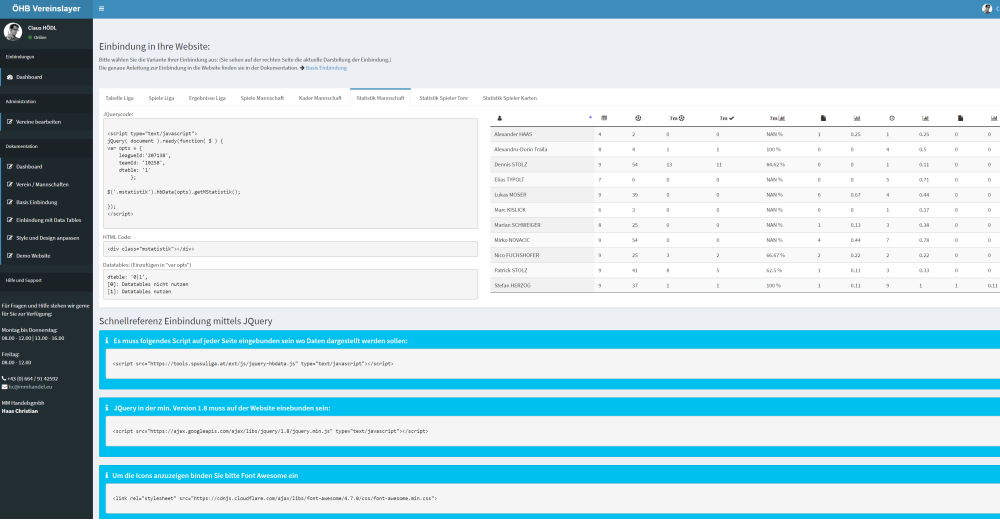Select the Marian SCHWEIGER row name
This screenshot has height=519, width=1000.
517,225
